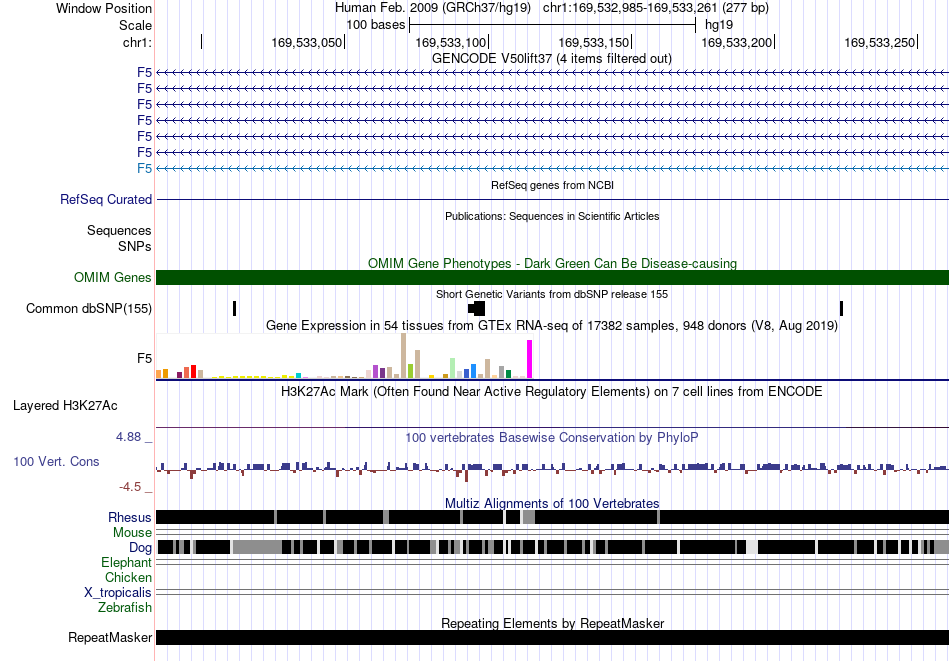The image size is (950, 661).
Task: Click the 169,533,100 ruler coordinate
Action: [450, 42]
